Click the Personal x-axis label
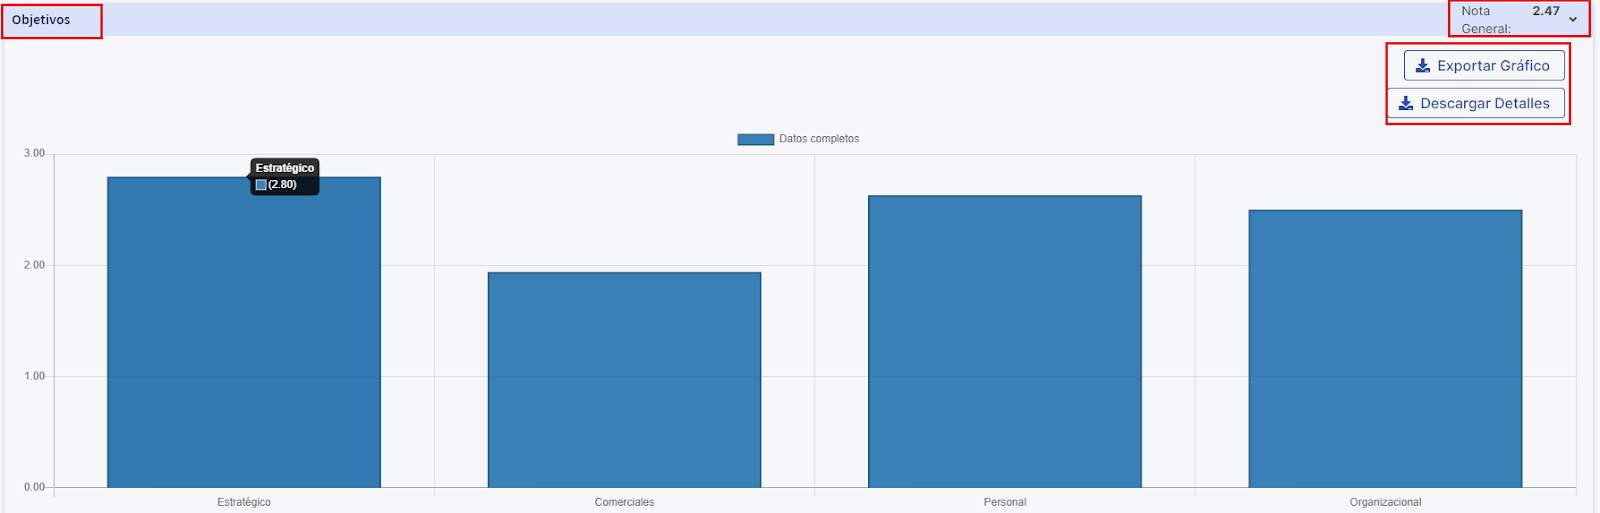This screenshot has width=1600, height=513. [x=1005, y=502]
